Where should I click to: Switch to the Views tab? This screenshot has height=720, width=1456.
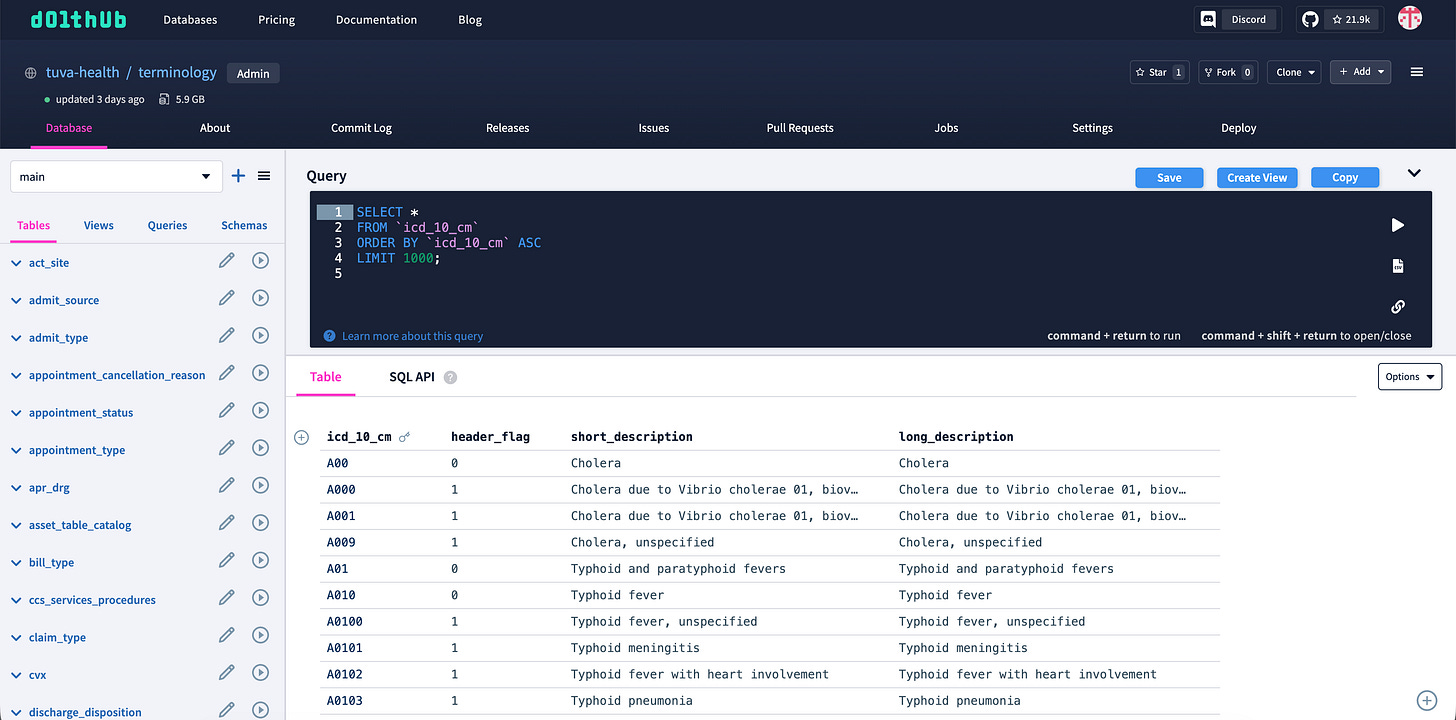click(99, 225)
